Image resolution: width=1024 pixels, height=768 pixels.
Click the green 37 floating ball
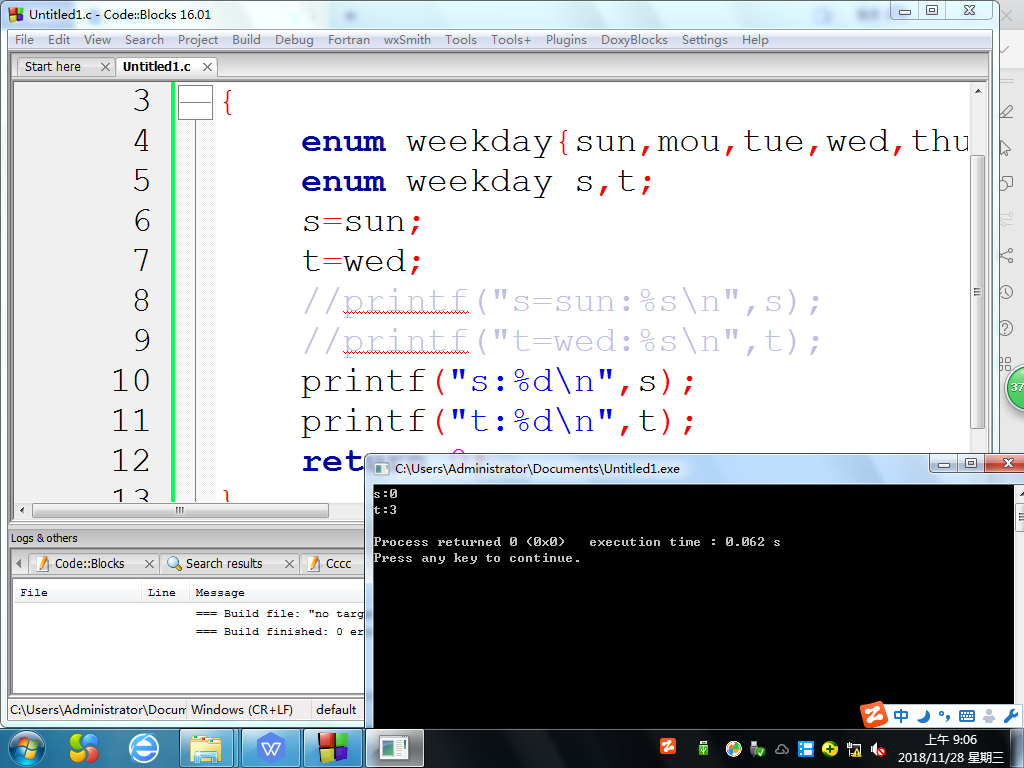click(1015, 387)
